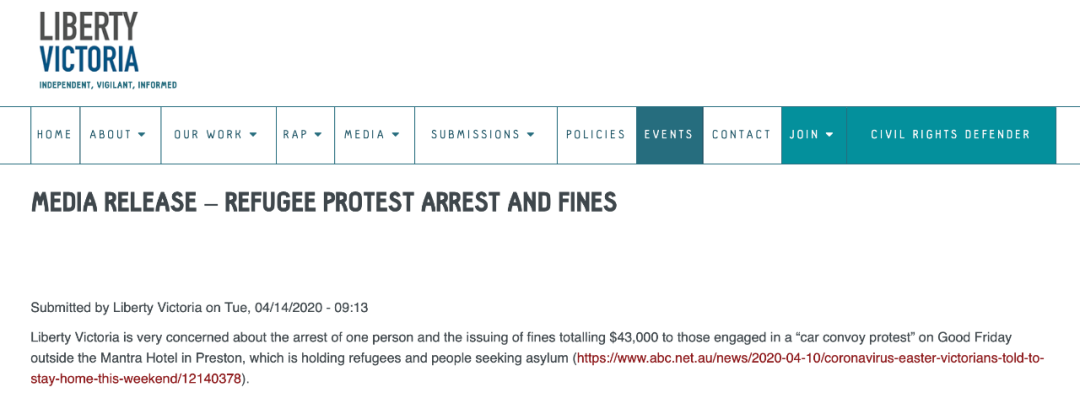The image size is (1080, 398).
Task: Expand the Join dropdown arrow
Action: (x=829, y=135)
